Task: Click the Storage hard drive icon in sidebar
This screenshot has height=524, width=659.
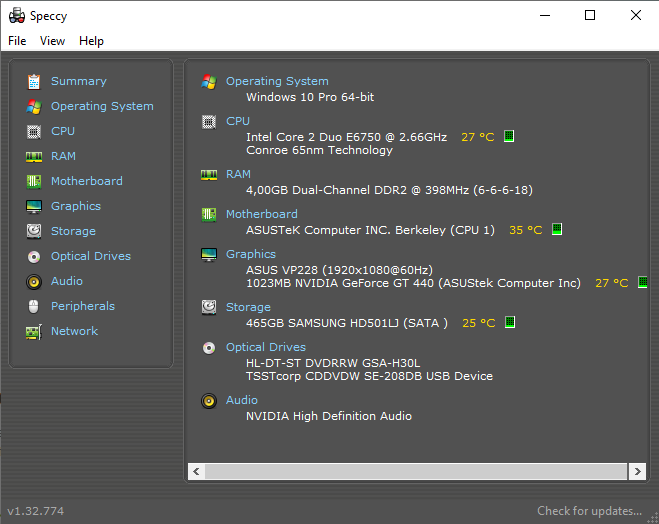Action: tap(34, 232)
